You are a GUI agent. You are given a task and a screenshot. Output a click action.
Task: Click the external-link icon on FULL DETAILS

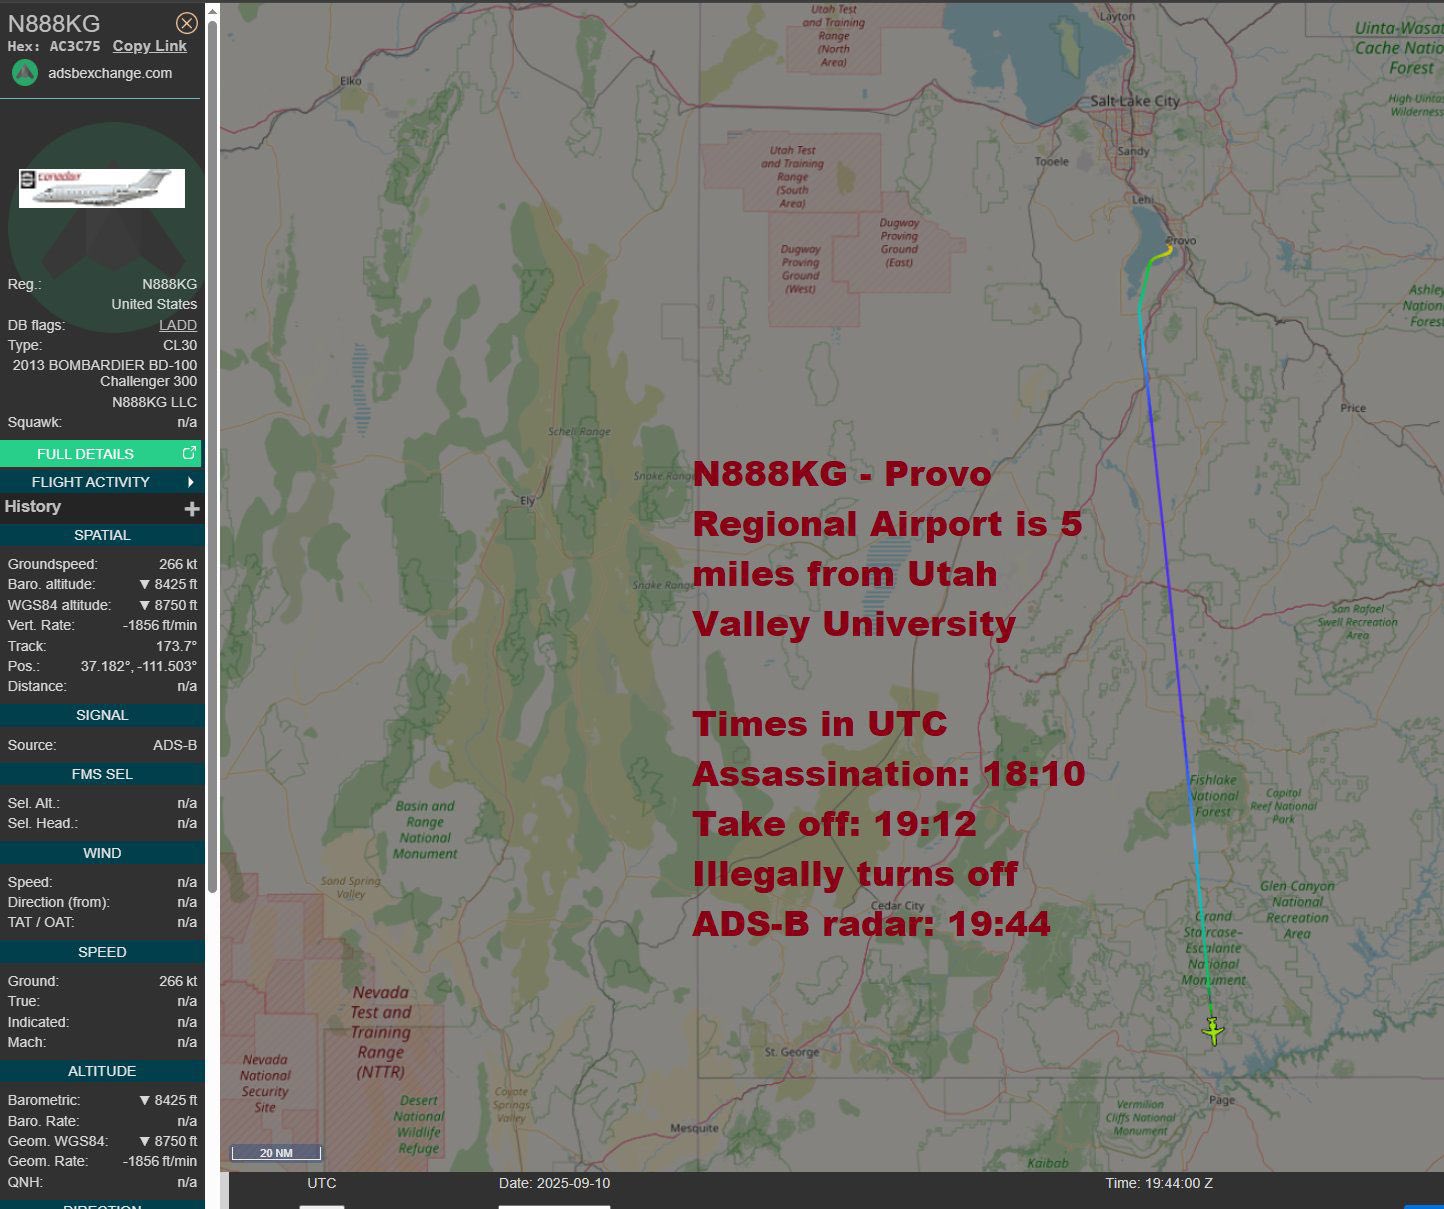click(x=189, y=453)
